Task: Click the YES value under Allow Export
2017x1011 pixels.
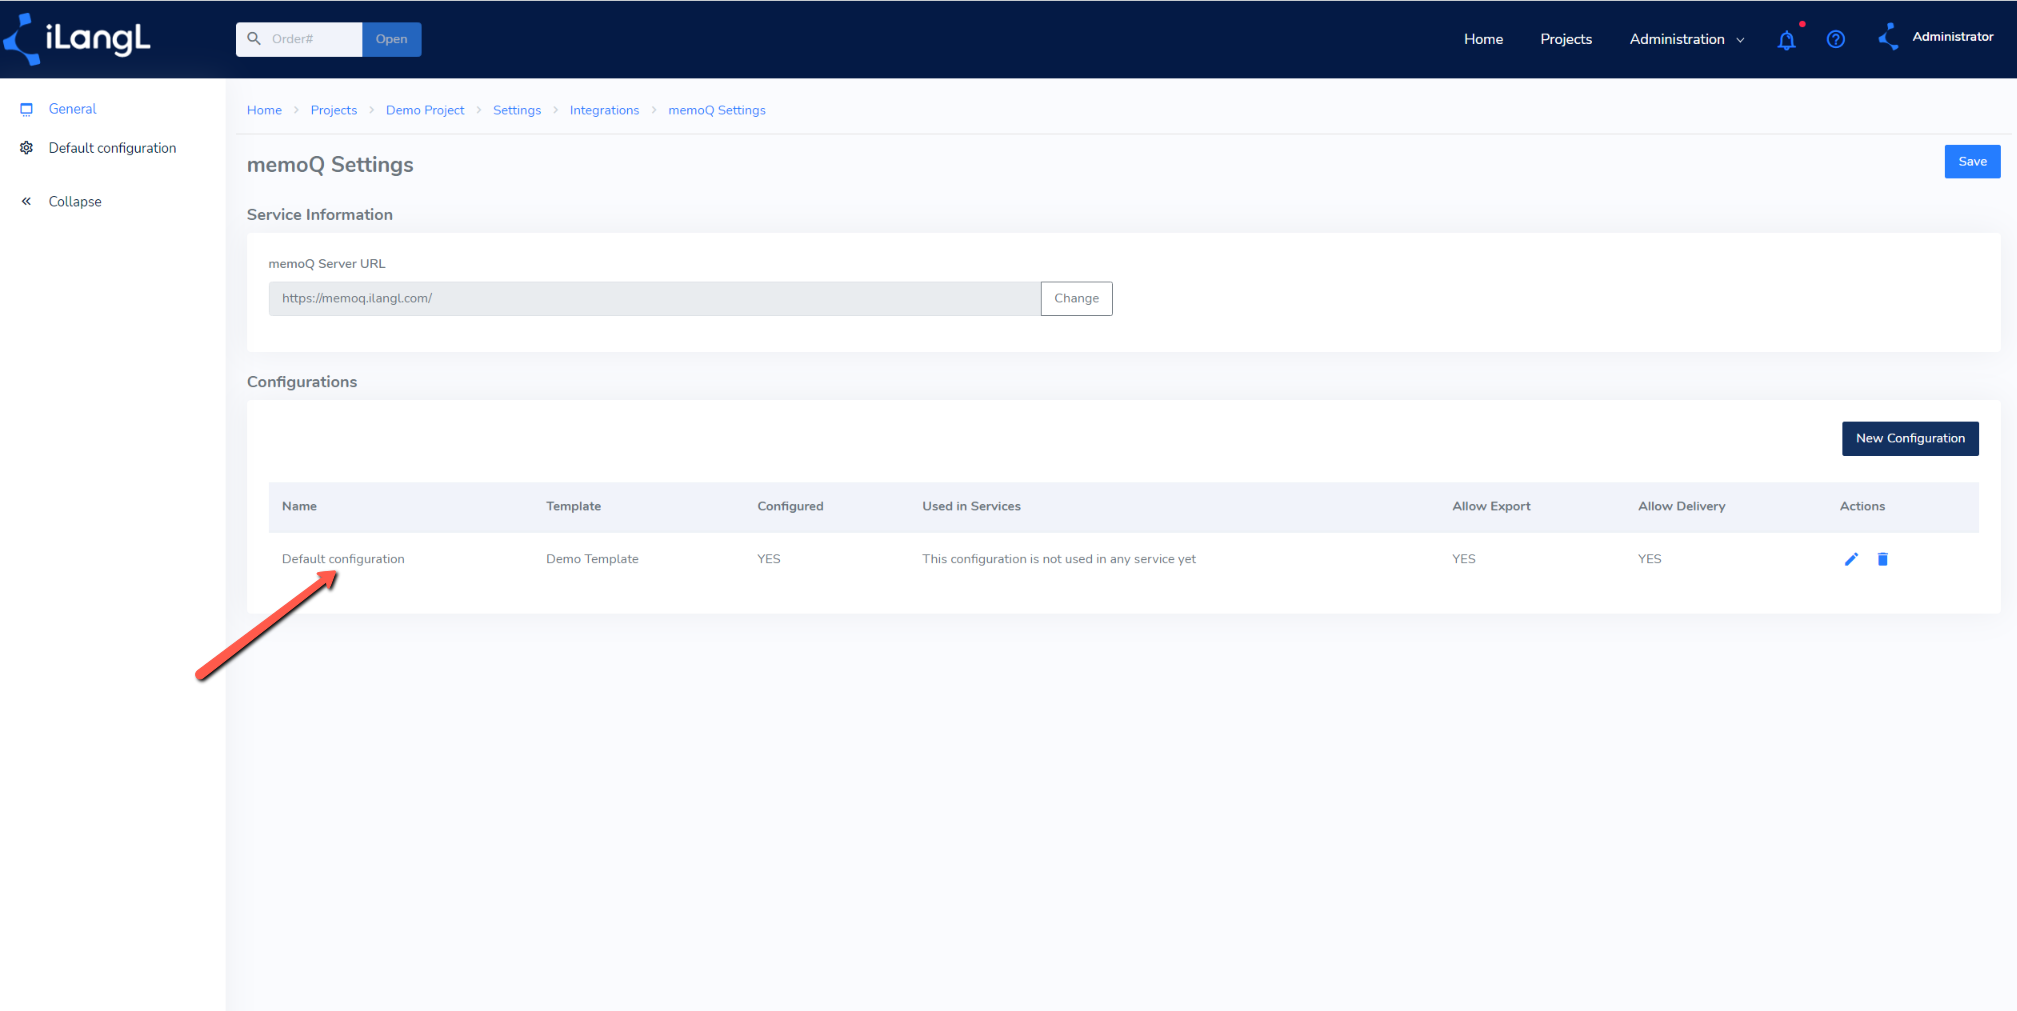Action: click(x=1463, y=559)
